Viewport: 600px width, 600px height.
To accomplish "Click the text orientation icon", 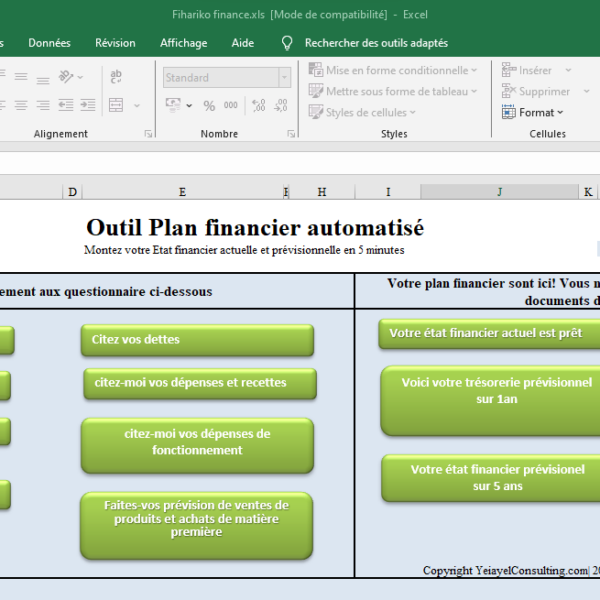I will coord(66,77).
